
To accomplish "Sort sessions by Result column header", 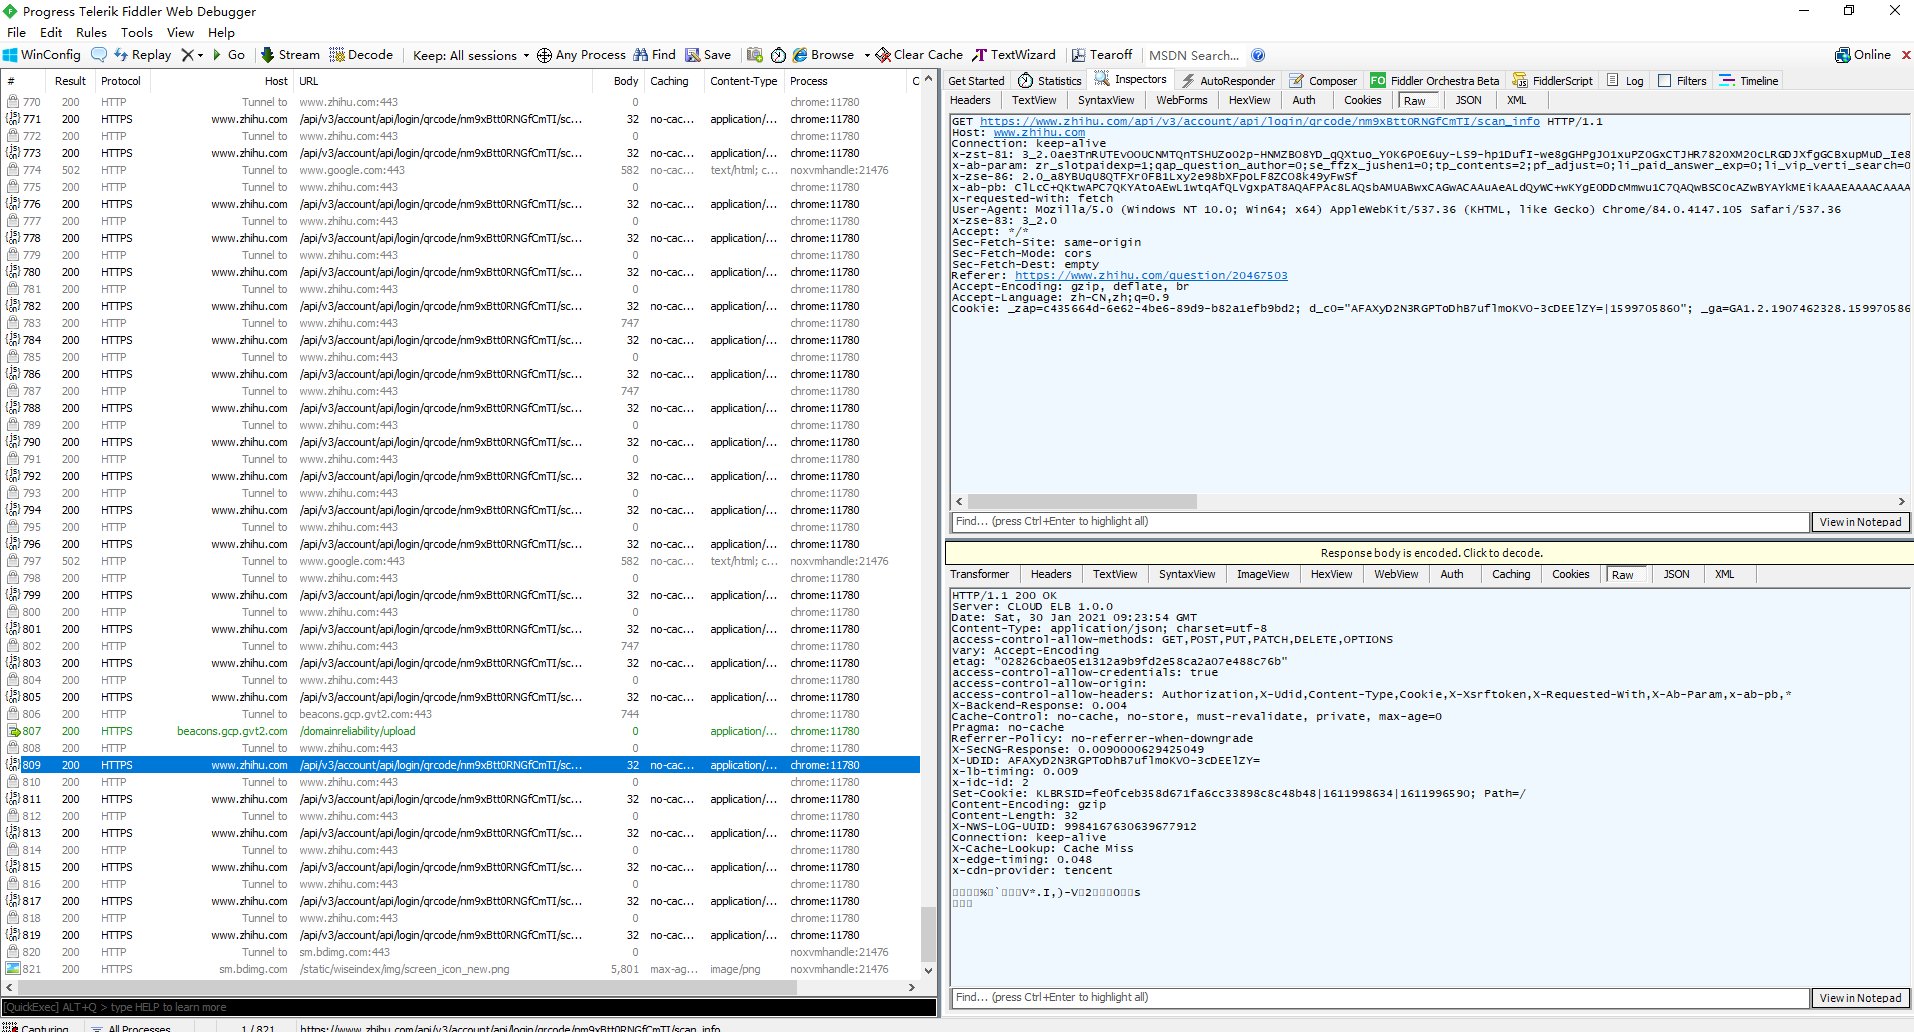I will pos(70,81).
